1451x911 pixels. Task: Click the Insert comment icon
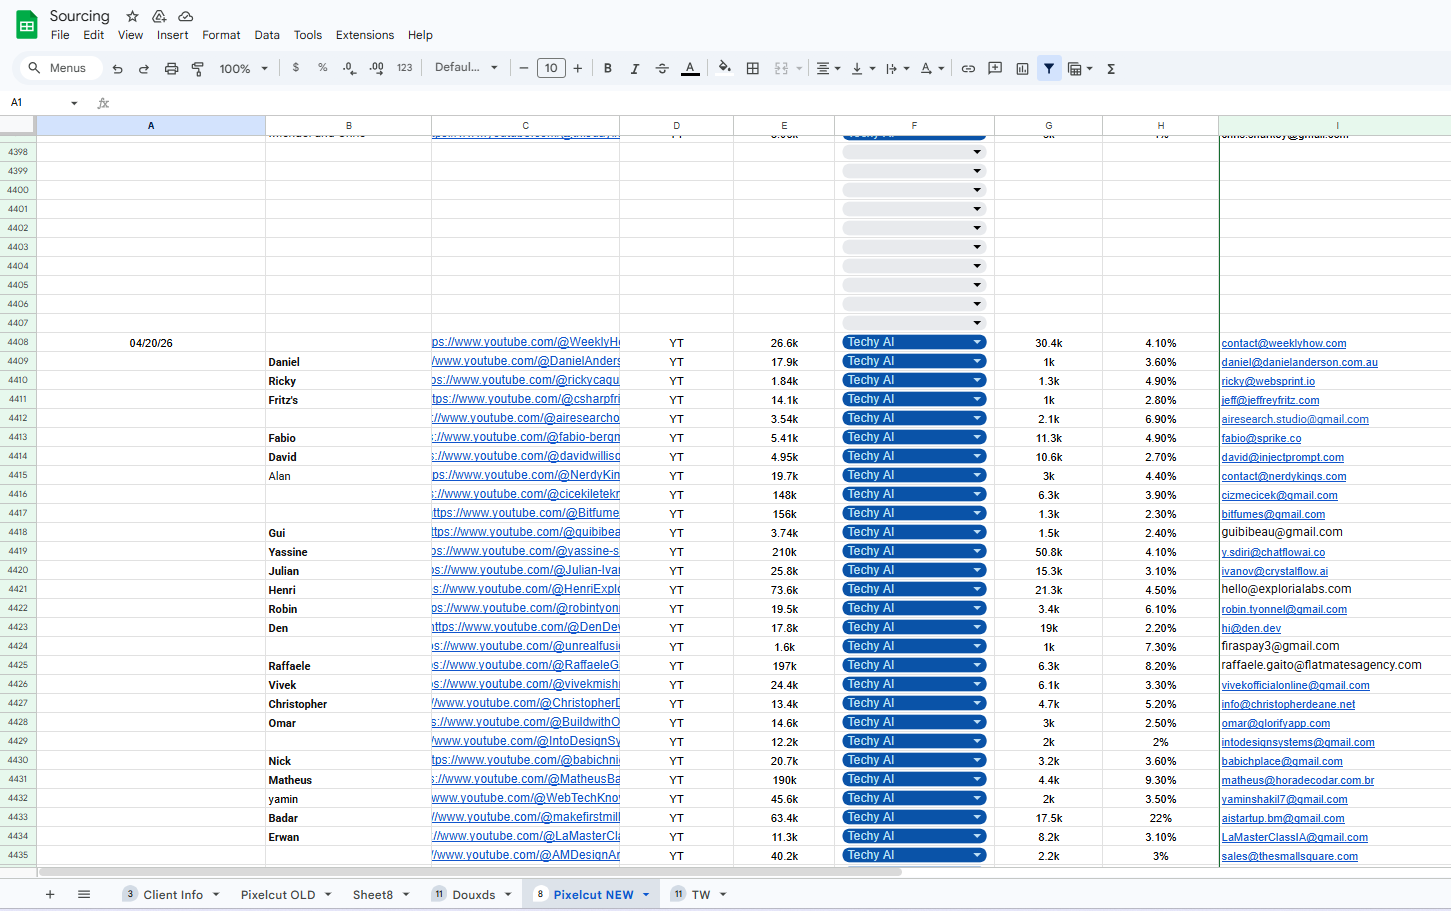click(x=995, y=69)
